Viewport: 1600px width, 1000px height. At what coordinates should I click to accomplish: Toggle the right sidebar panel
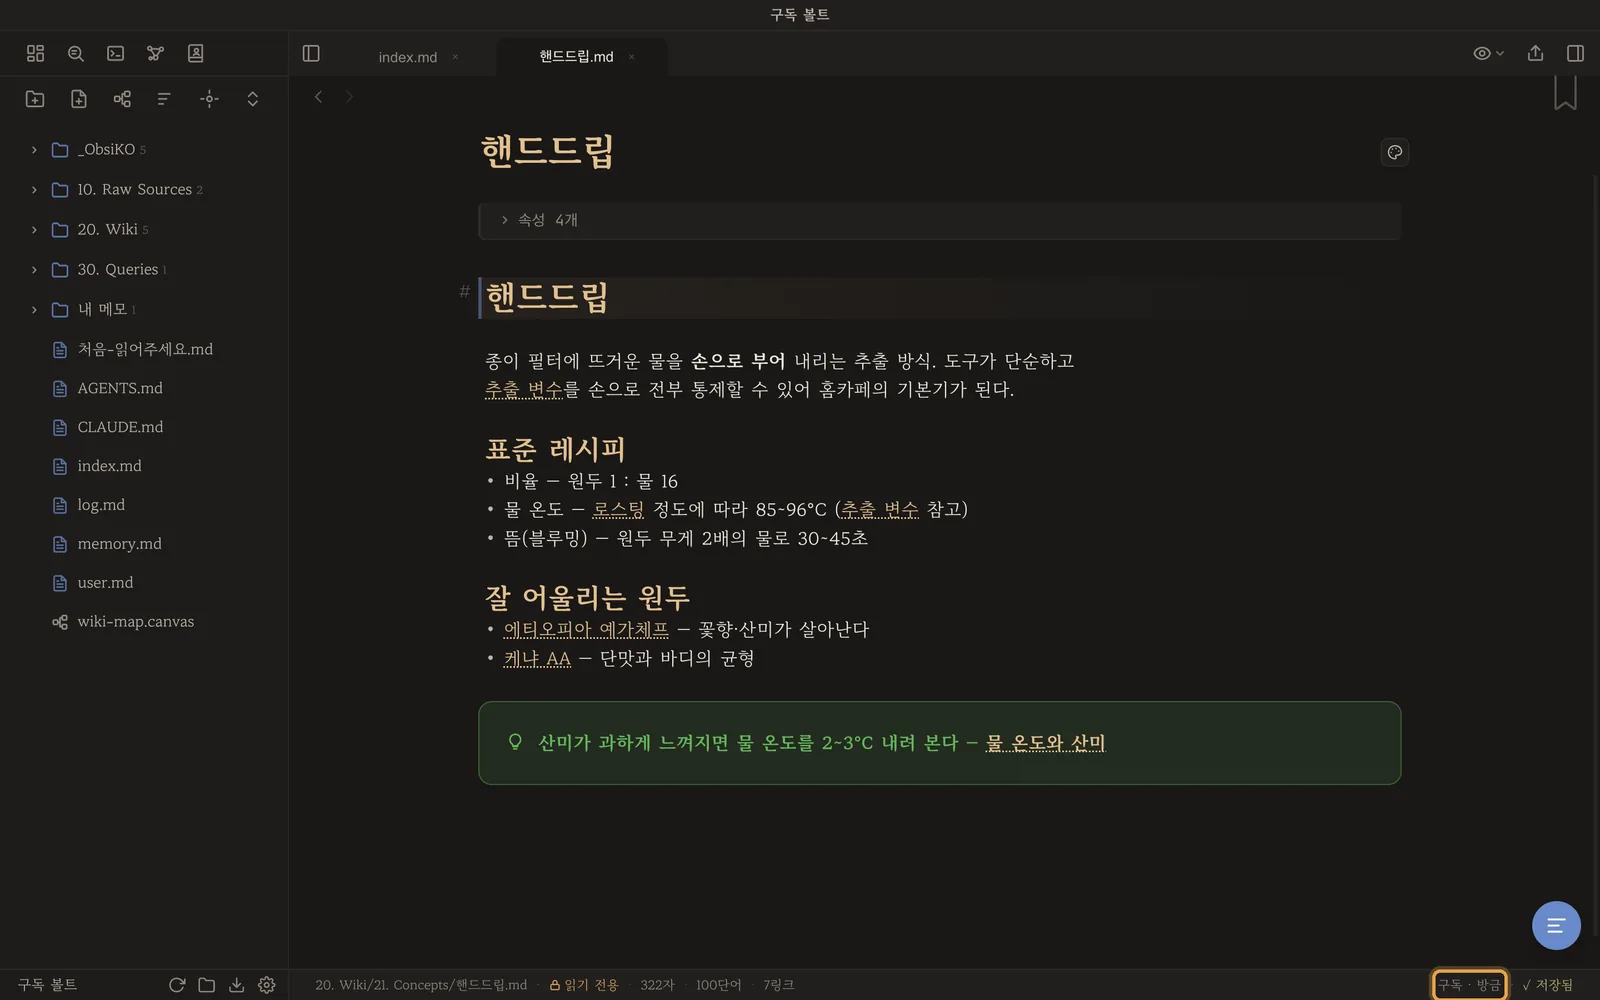(x=1575, y=54)
